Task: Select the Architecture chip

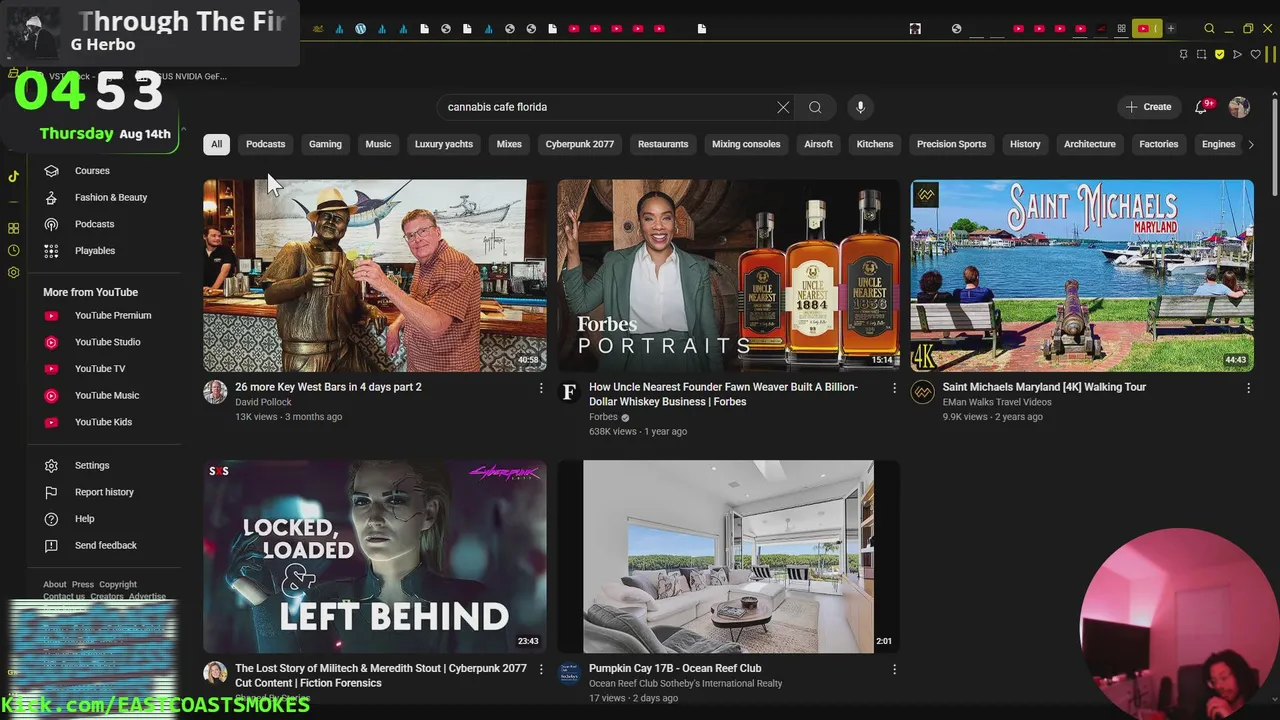Action: tap(1089, 144)
